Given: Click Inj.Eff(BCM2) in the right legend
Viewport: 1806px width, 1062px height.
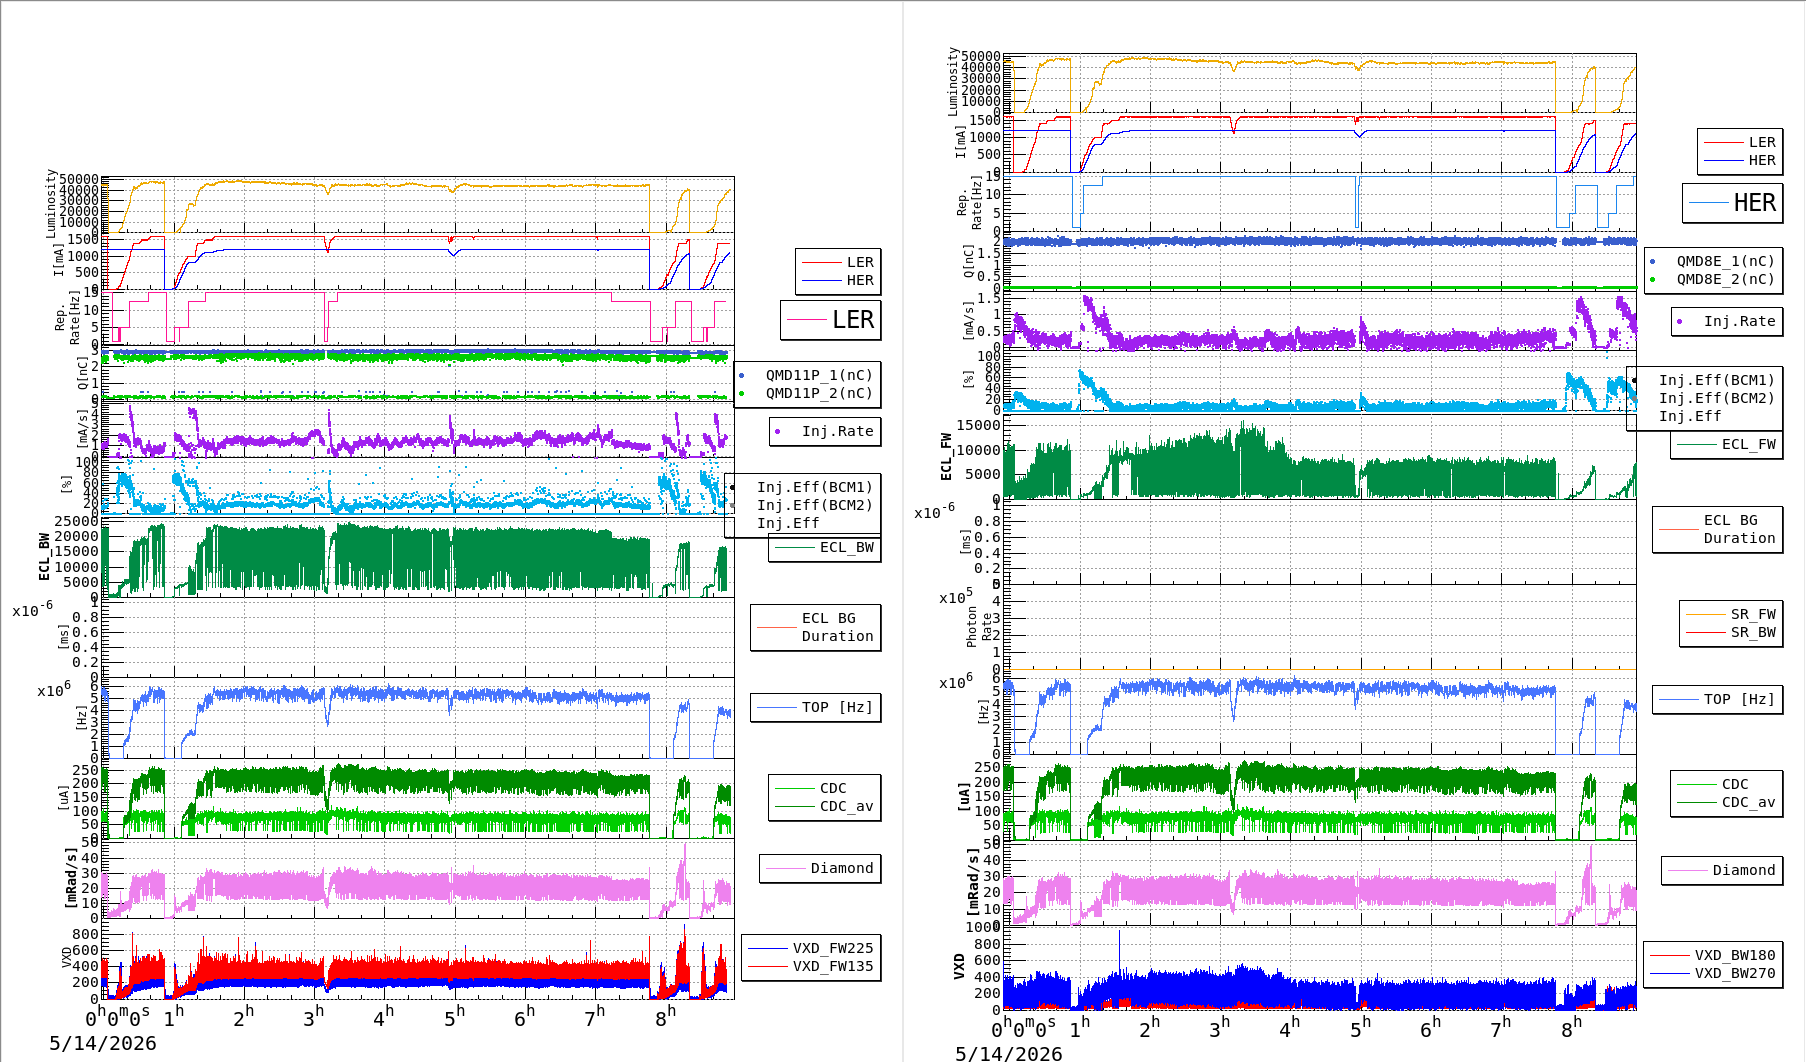Looking at the screenshot, I should click(1716, 398).
